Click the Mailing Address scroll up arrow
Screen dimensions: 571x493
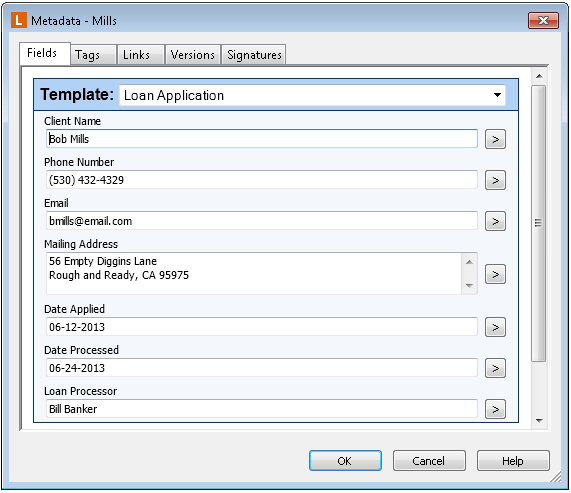pyautogui.click(x=469, y=262)
